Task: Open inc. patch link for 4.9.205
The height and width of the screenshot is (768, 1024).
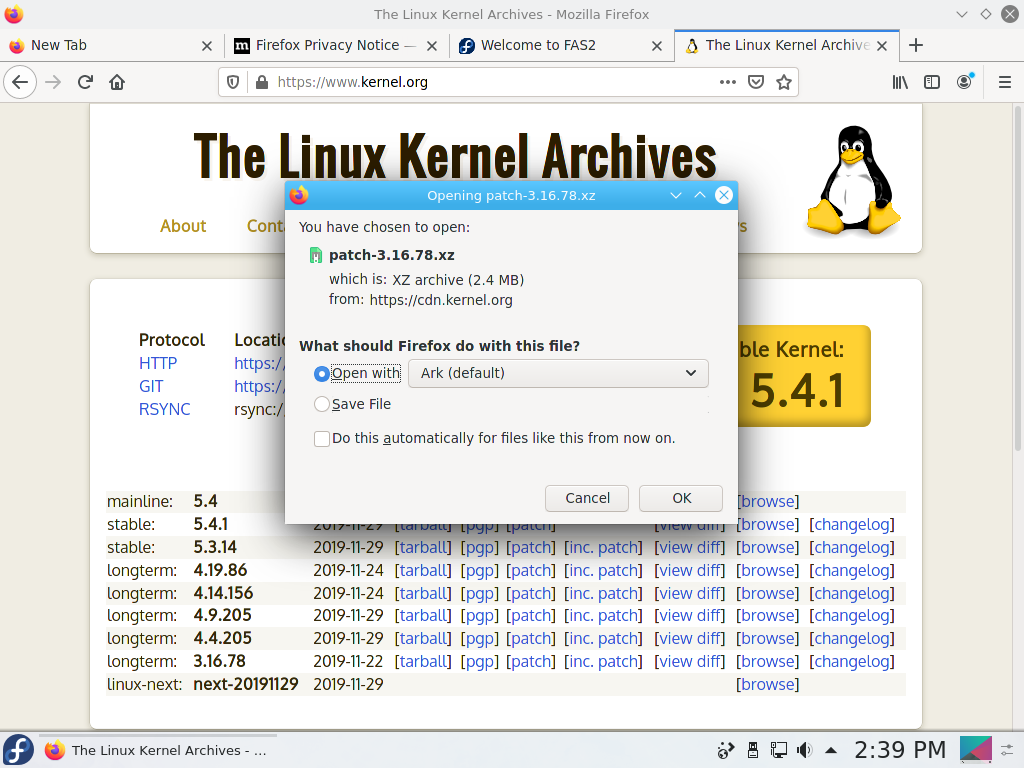Action: click(x=603, y=616)
